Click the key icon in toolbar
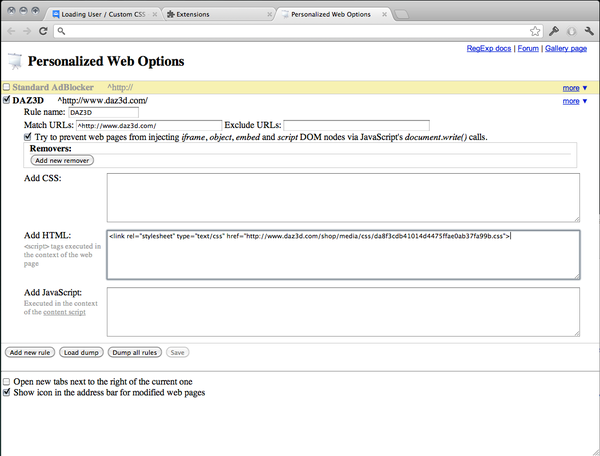 (554, 31)
